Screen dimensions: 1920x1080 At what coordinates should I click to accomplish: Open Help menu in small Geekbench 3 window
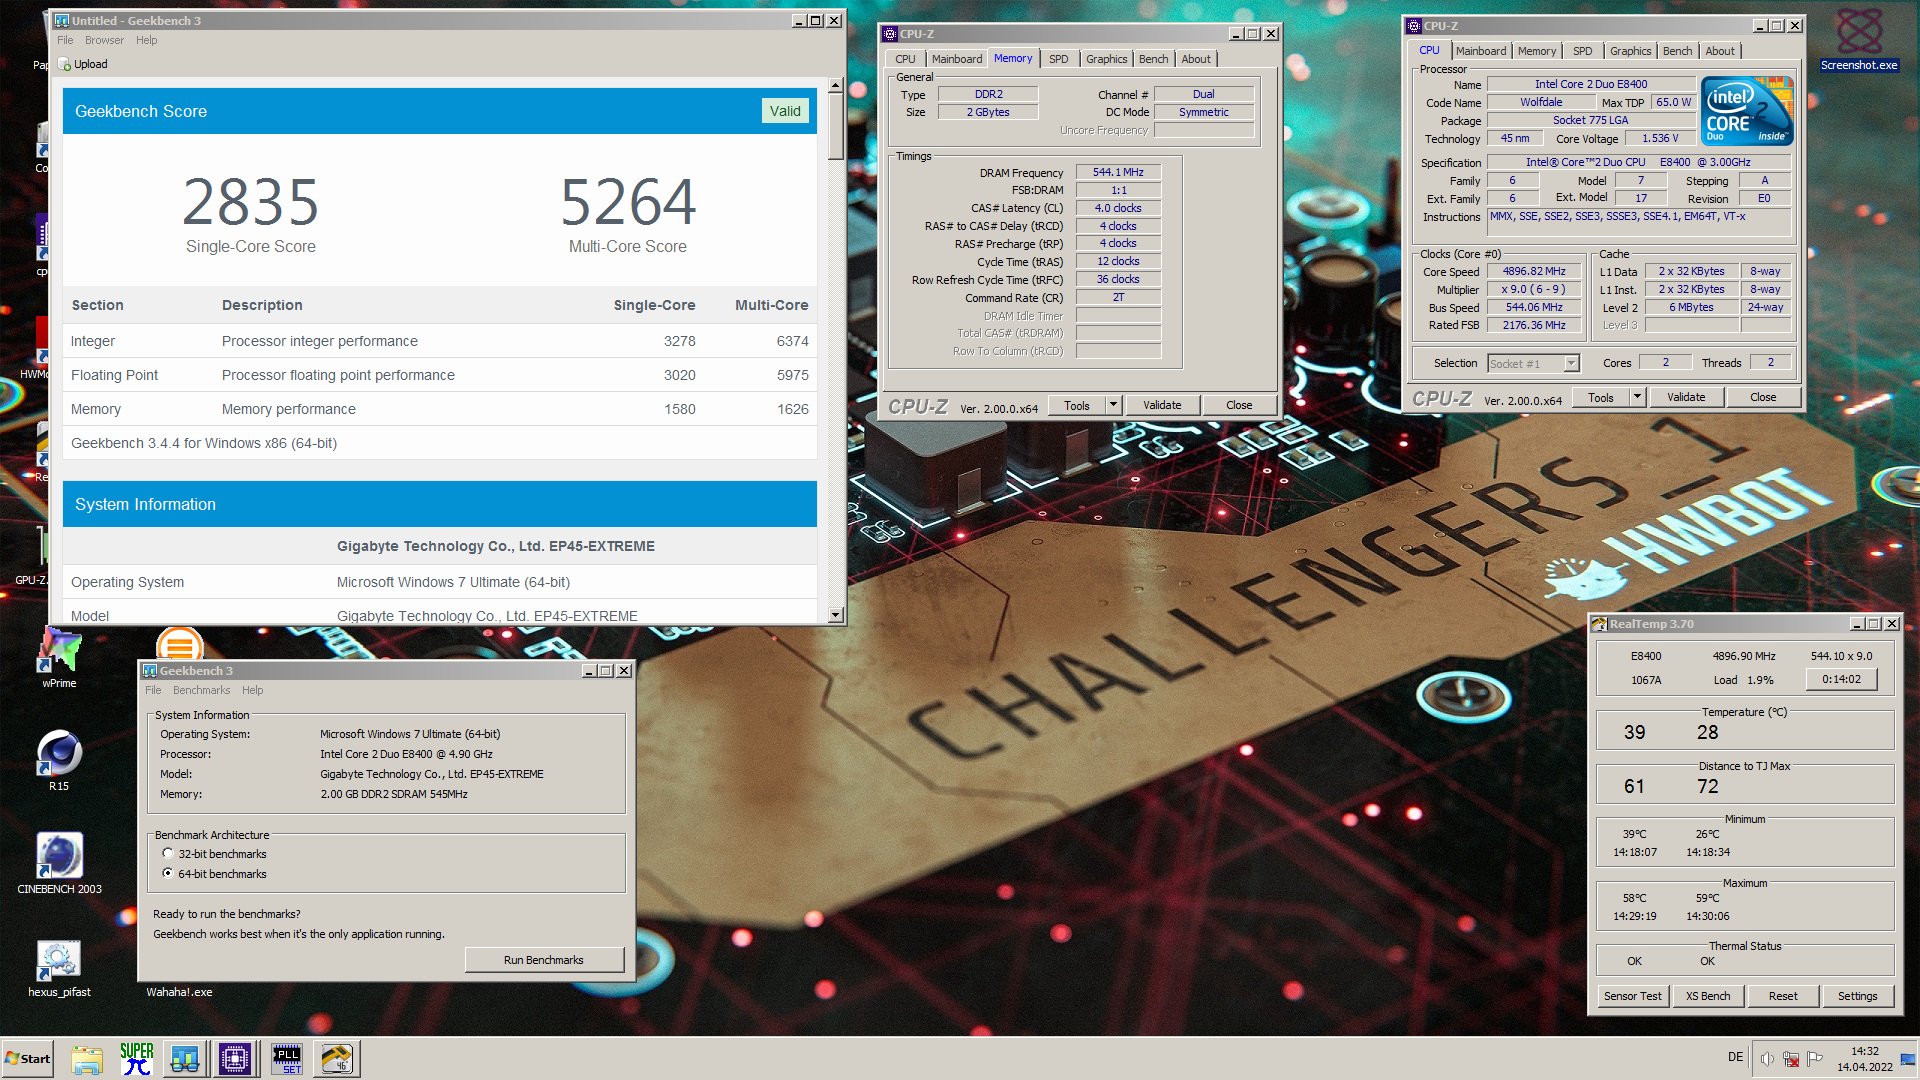[x=252, y=690]
